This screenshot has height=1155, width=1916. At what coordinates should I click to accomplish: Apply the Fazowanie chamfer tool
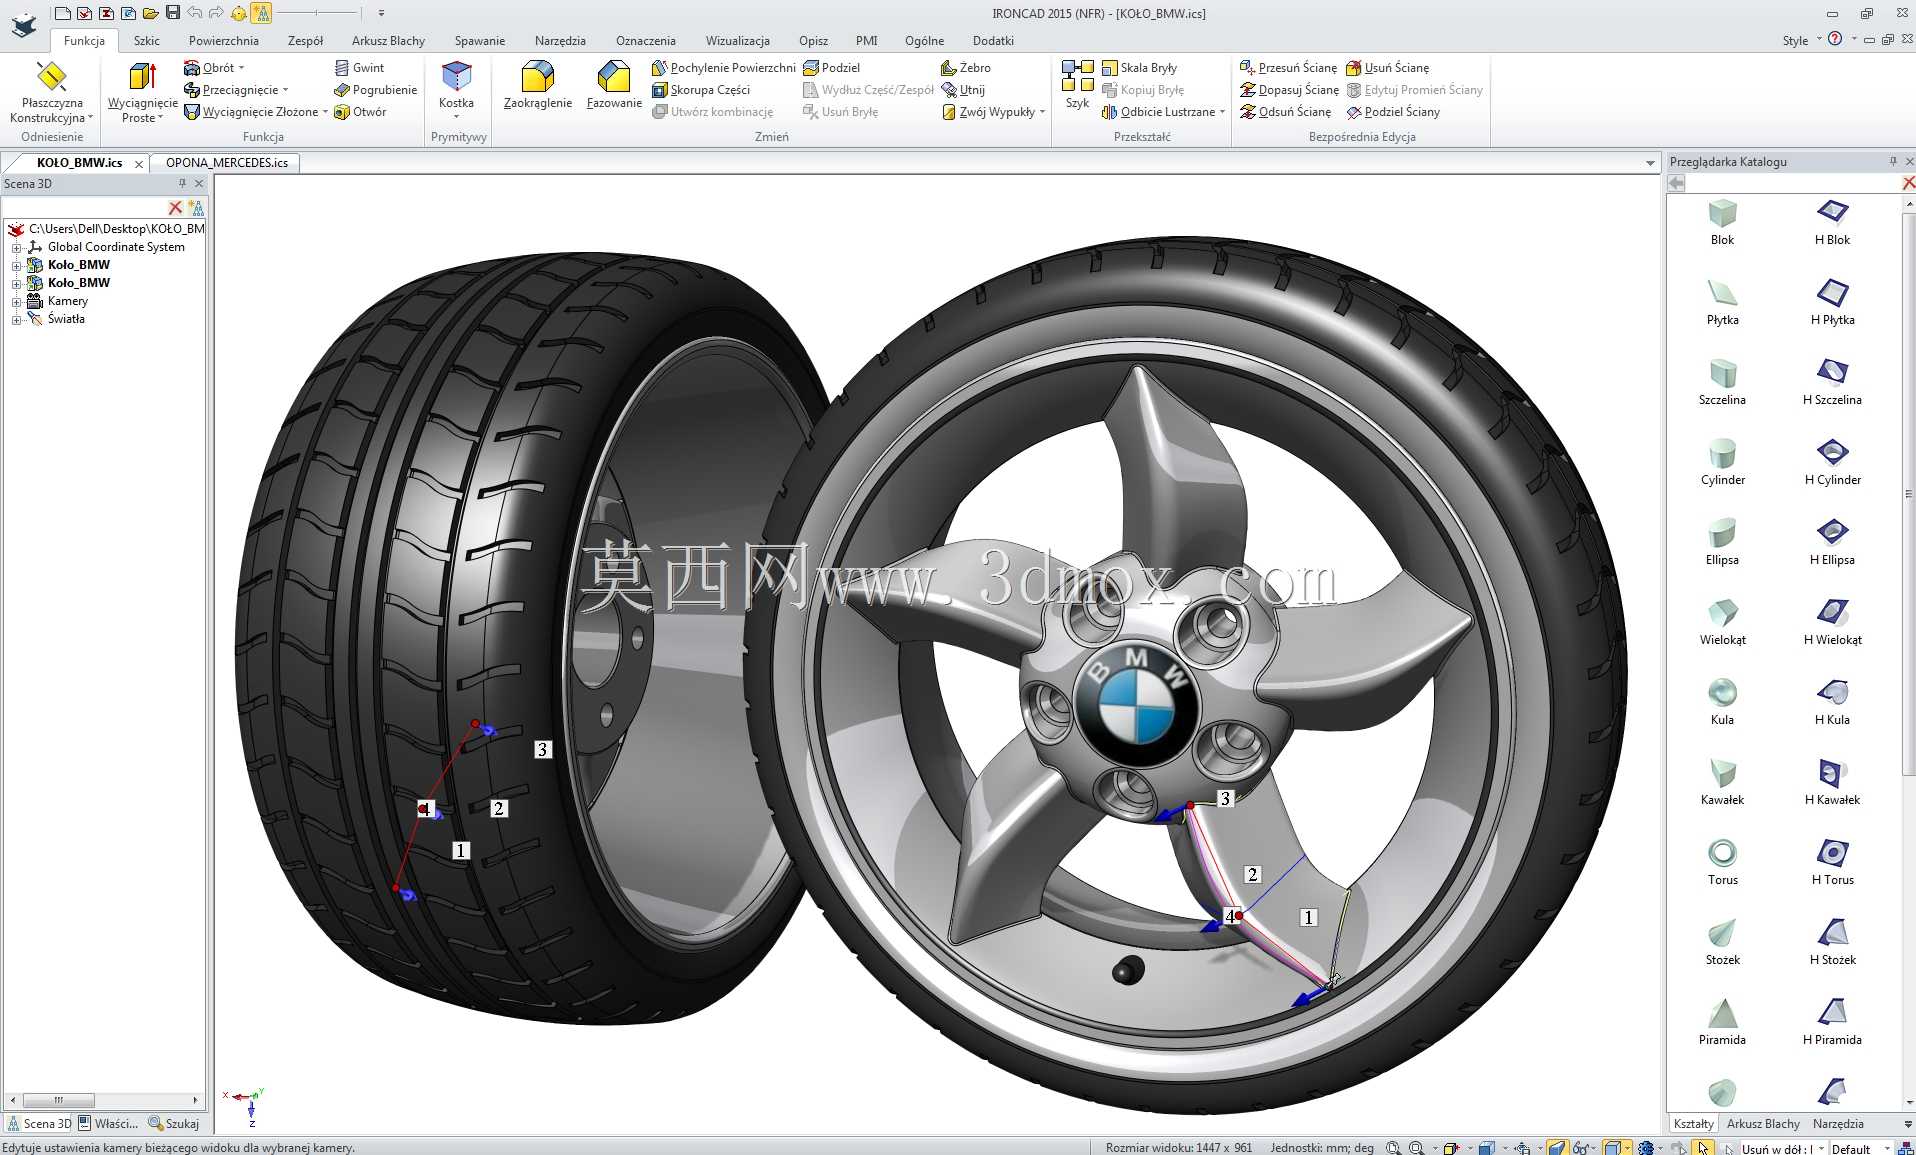(614, 84)
